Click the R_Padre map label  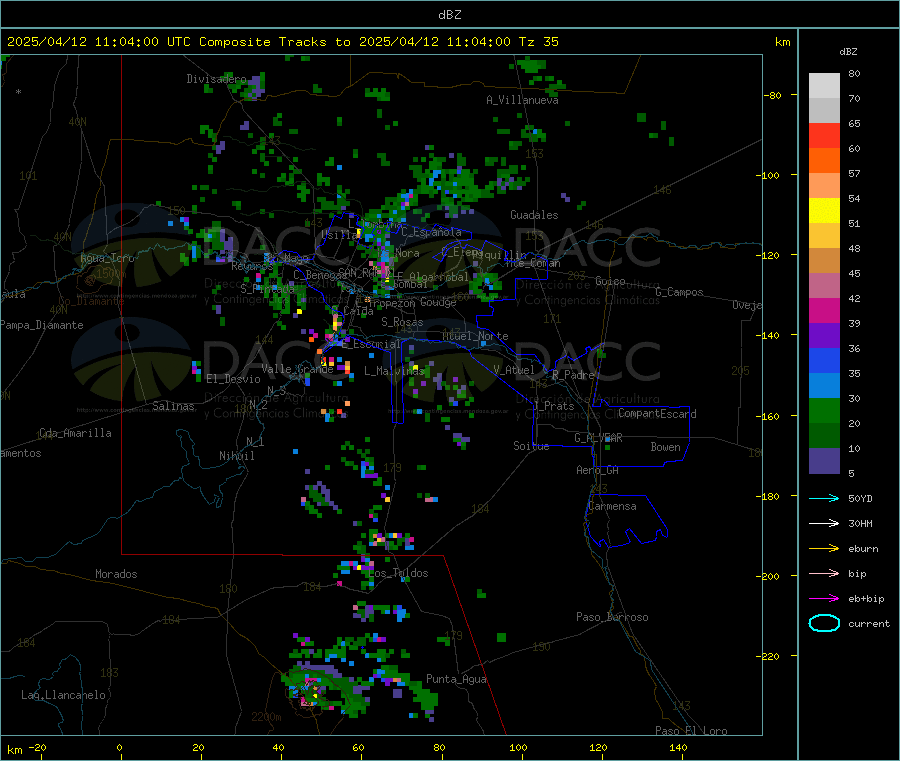(573, 375)
